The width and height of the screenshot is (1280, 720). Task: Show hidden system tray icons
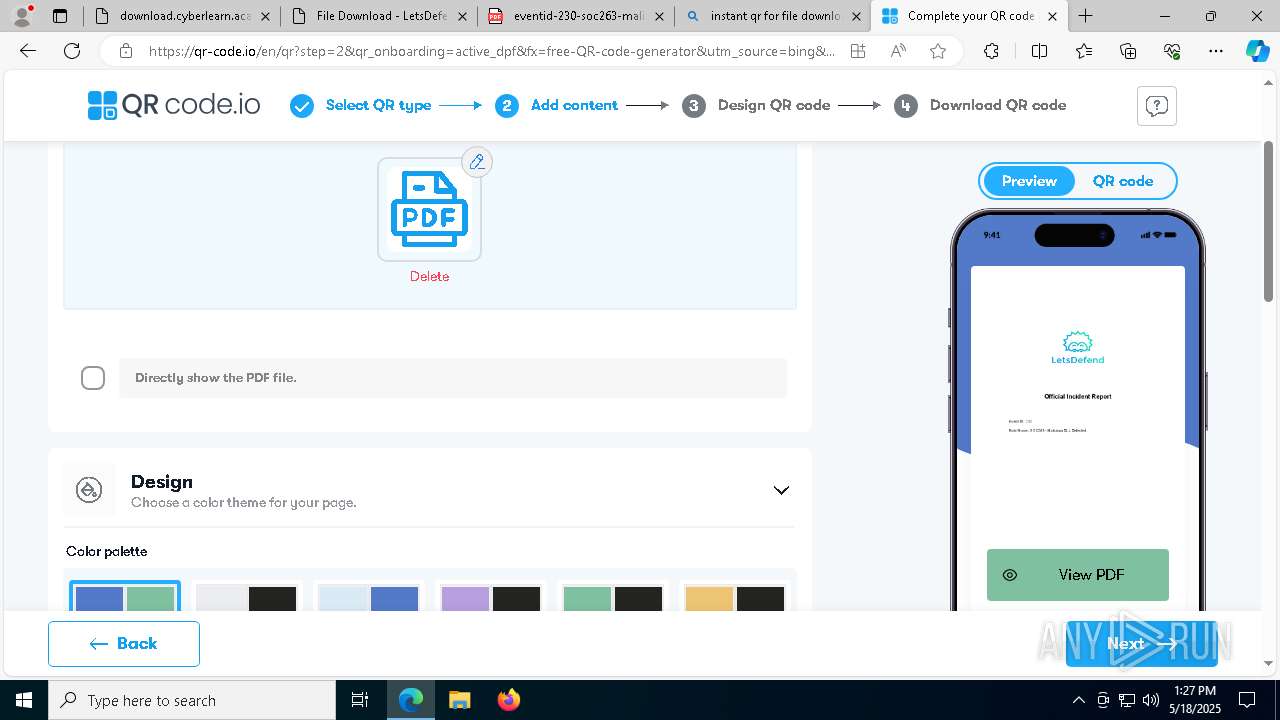[x=1078, y=700]
